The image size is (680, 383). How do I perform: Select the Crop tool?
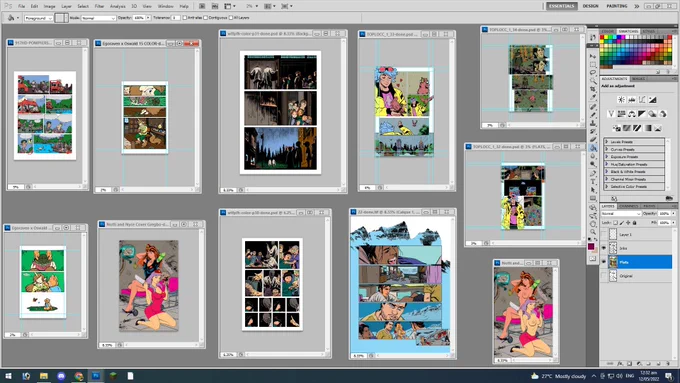593,89
